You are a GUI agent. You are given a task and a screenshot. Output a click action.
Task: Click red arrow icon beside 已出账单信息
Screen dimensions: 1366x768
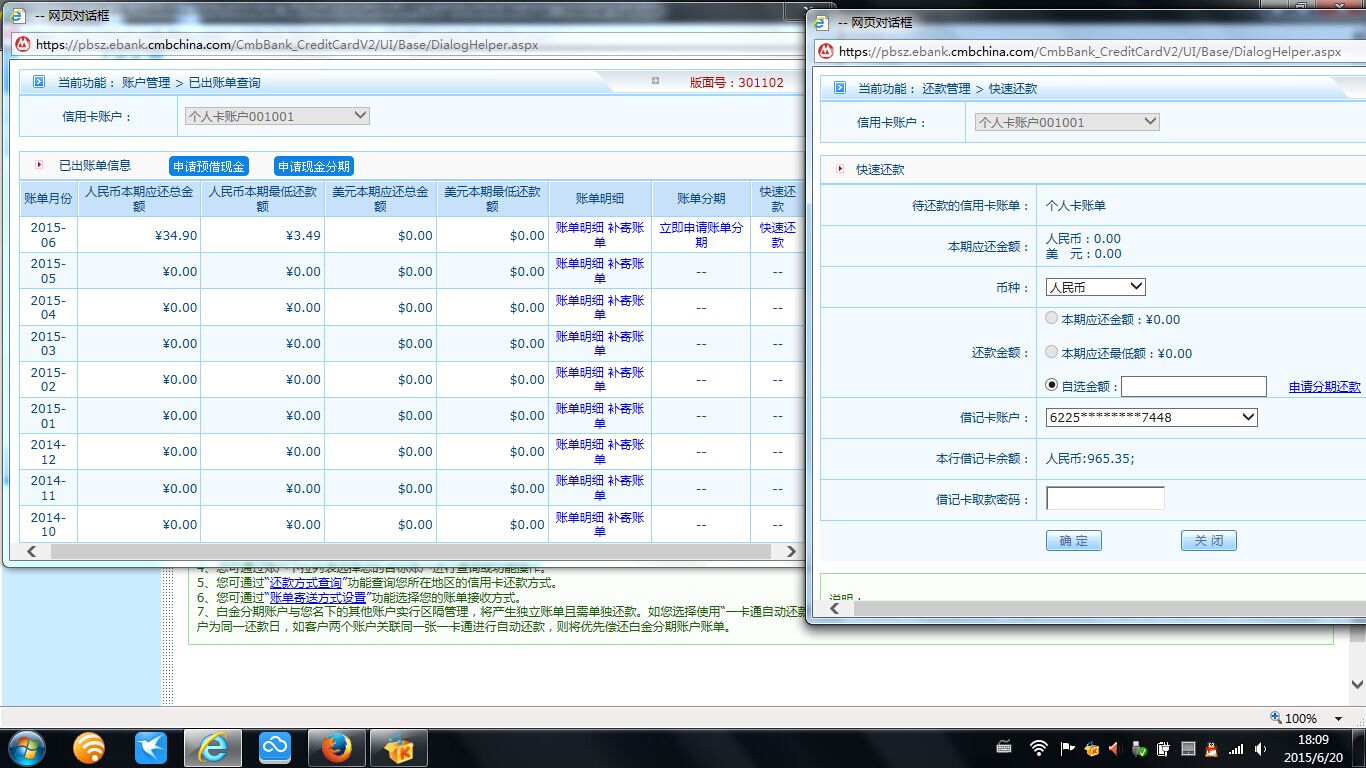(x=40, y=165)
